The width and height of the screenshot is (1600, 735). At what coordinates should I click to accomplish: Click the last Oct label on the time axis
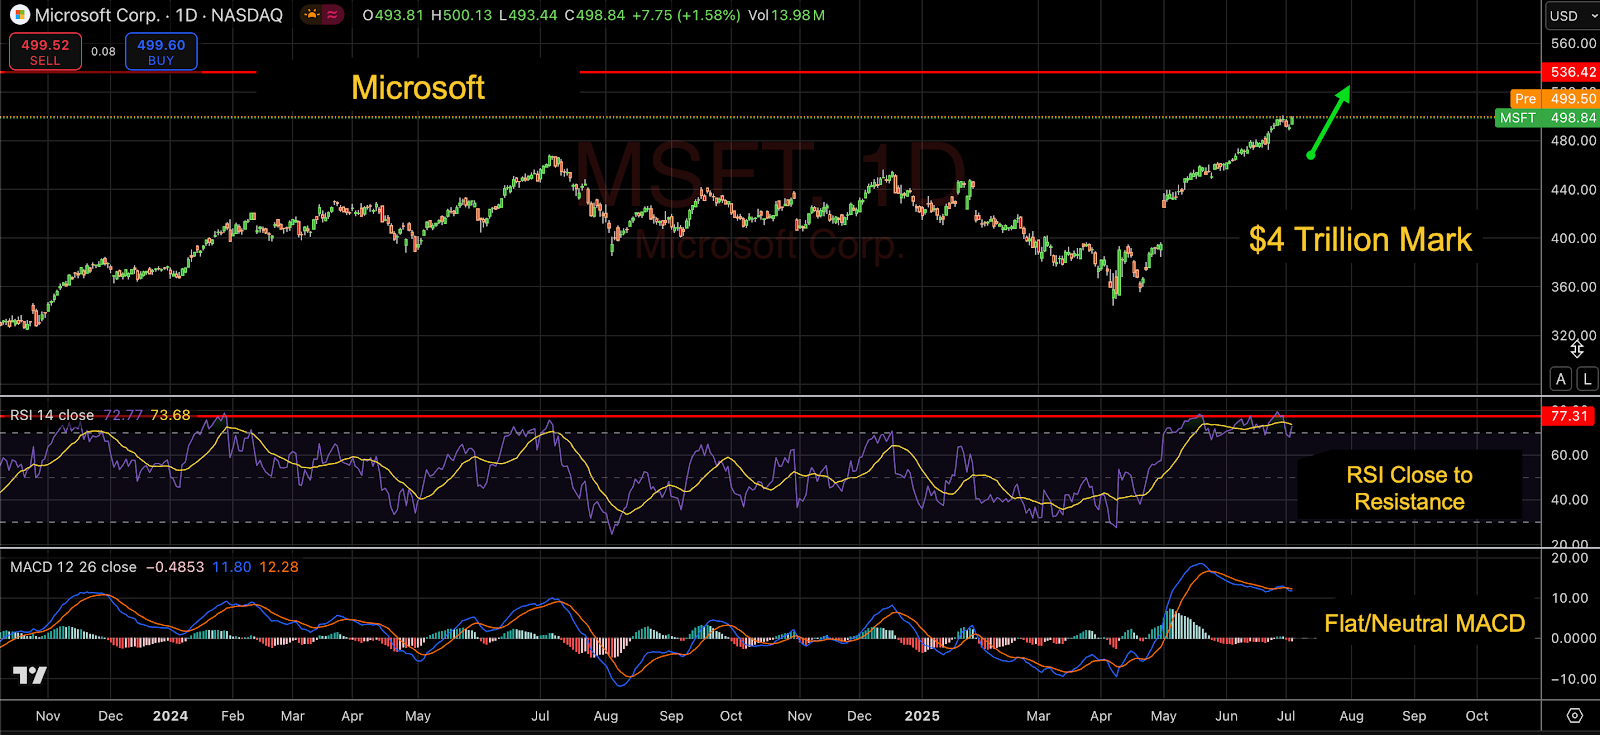tap(1477, 716)
